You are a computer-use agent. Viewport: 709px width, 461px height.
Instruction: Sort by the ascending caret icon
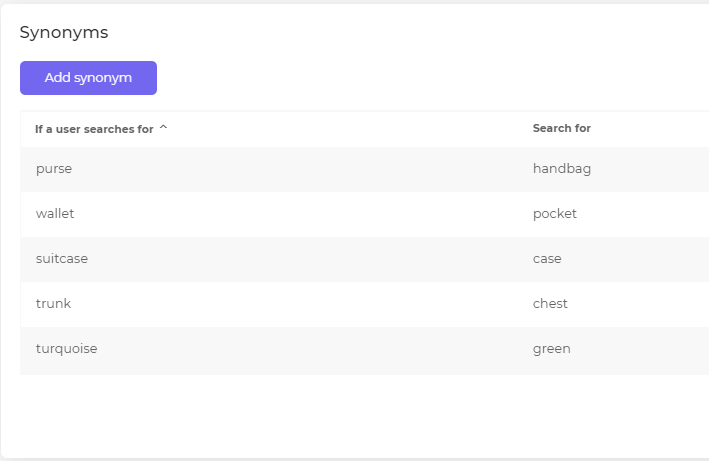pyautogui.click(x=163, y=128)
